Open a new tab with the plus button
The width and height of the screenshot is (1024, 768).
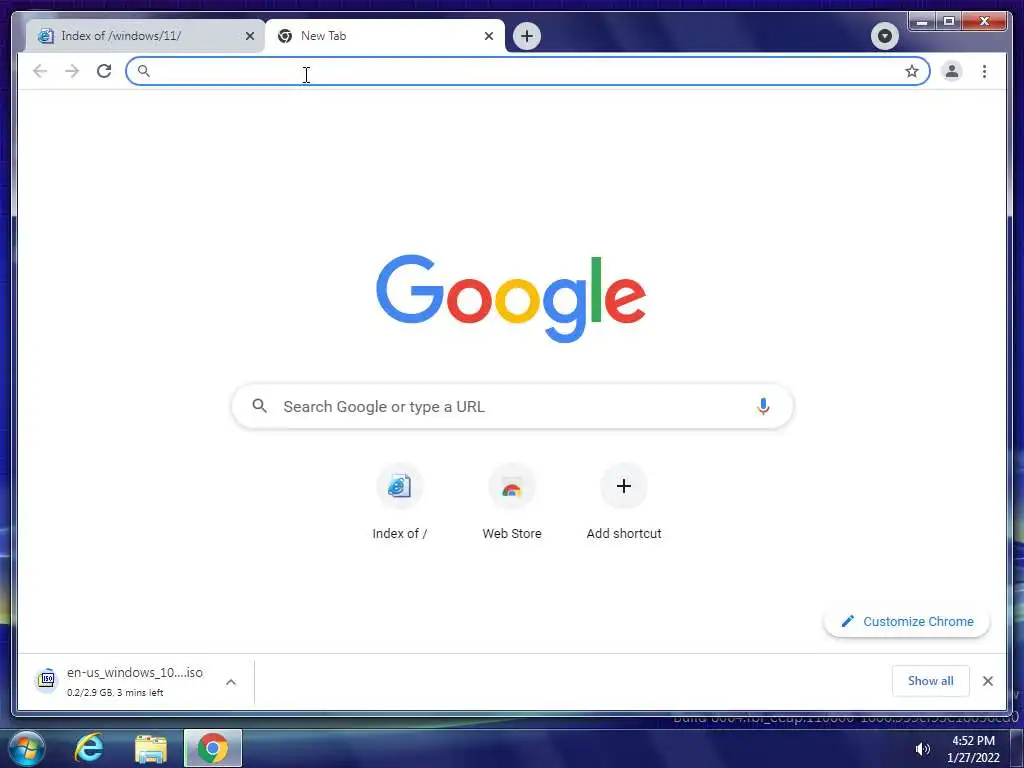click(x=526, y=36)
